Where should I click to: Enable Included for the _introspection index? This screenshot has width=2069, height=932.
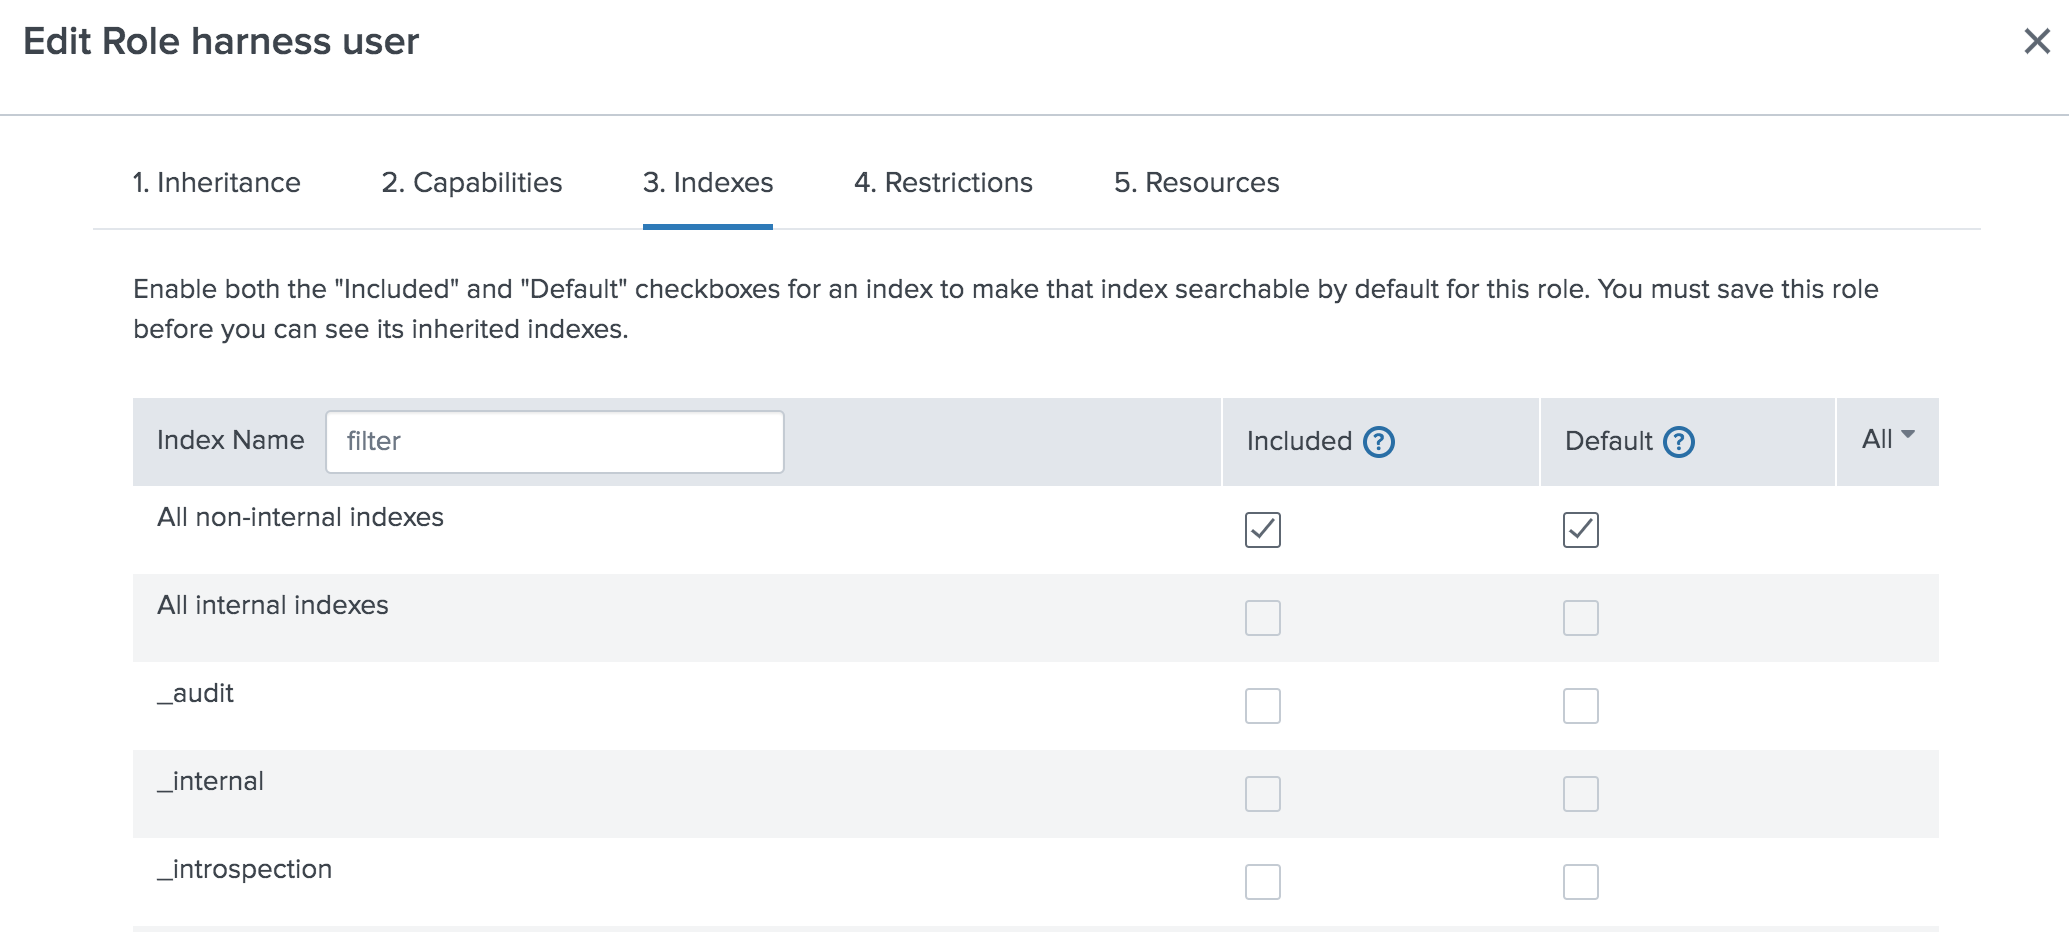click(x=1262, y=881)
